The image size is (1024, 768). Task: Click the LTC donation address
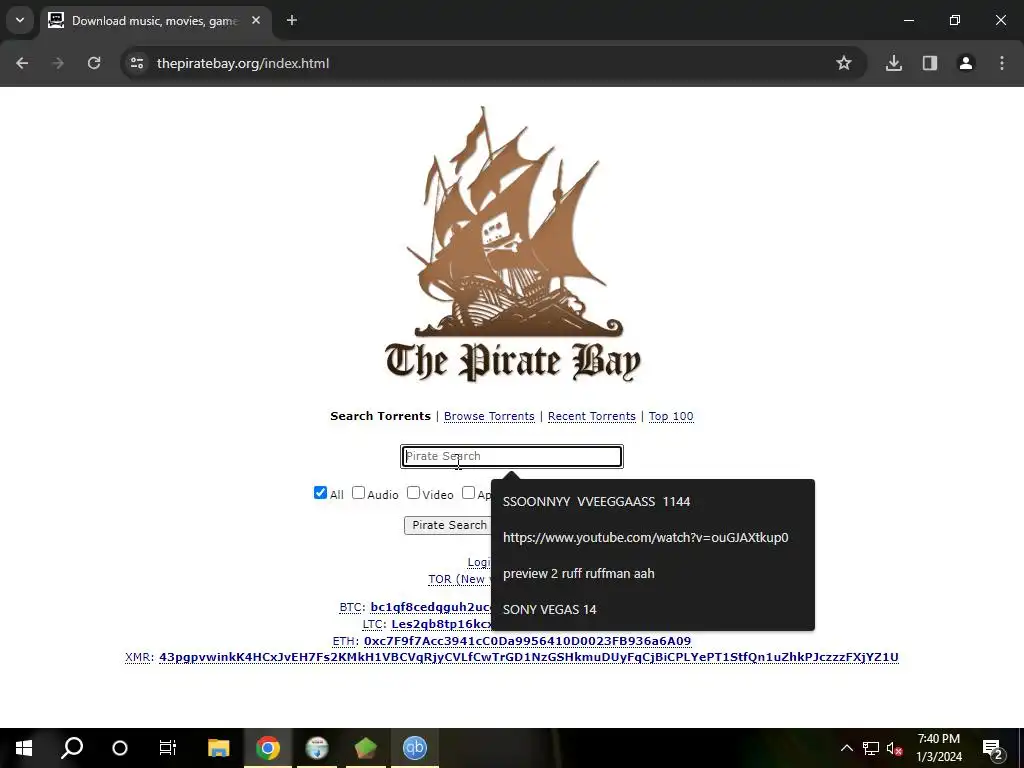(x=441, y=624)
